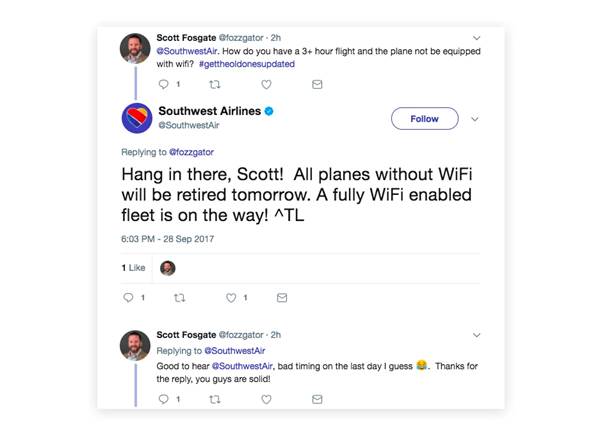This screenshot has height=437, width=602.
Task: Like the Southwest Airlines reply tweet
Action: click(x=231, y=298)
